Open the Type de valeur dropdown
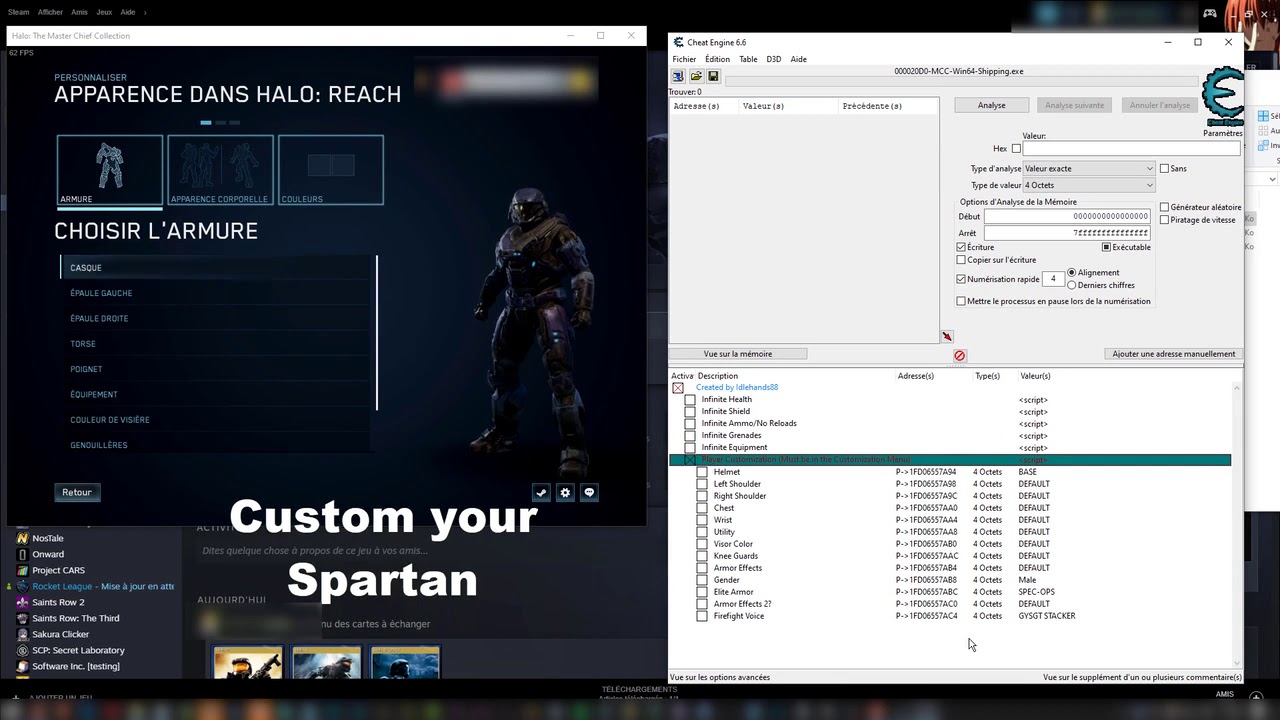1280x720 pixels. click(x=1088, y=185)
